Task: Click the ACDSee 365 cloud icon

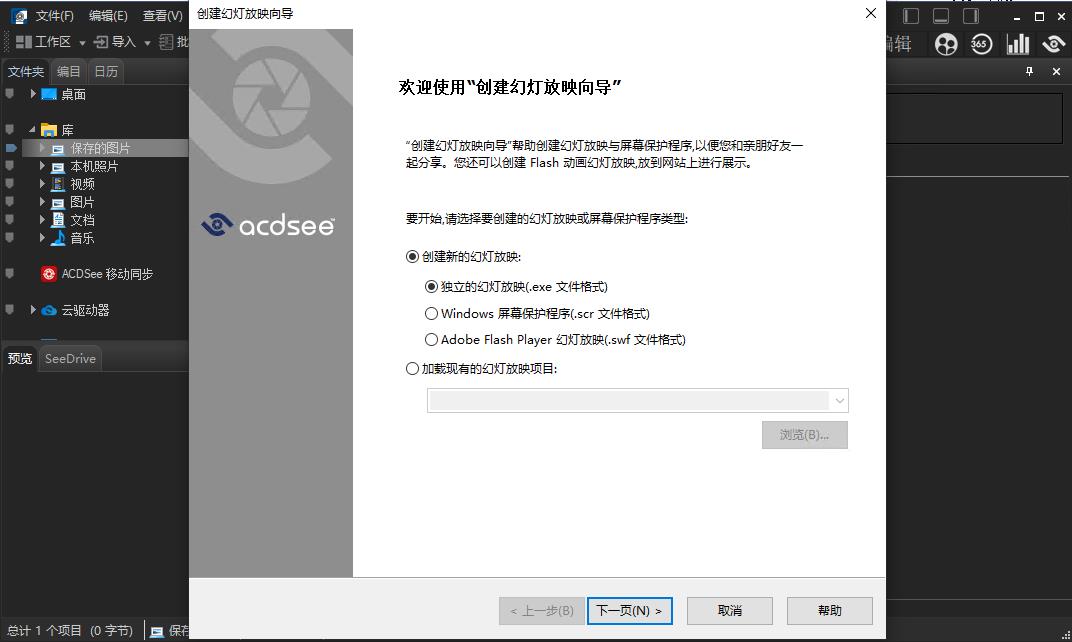Action: 980,43
